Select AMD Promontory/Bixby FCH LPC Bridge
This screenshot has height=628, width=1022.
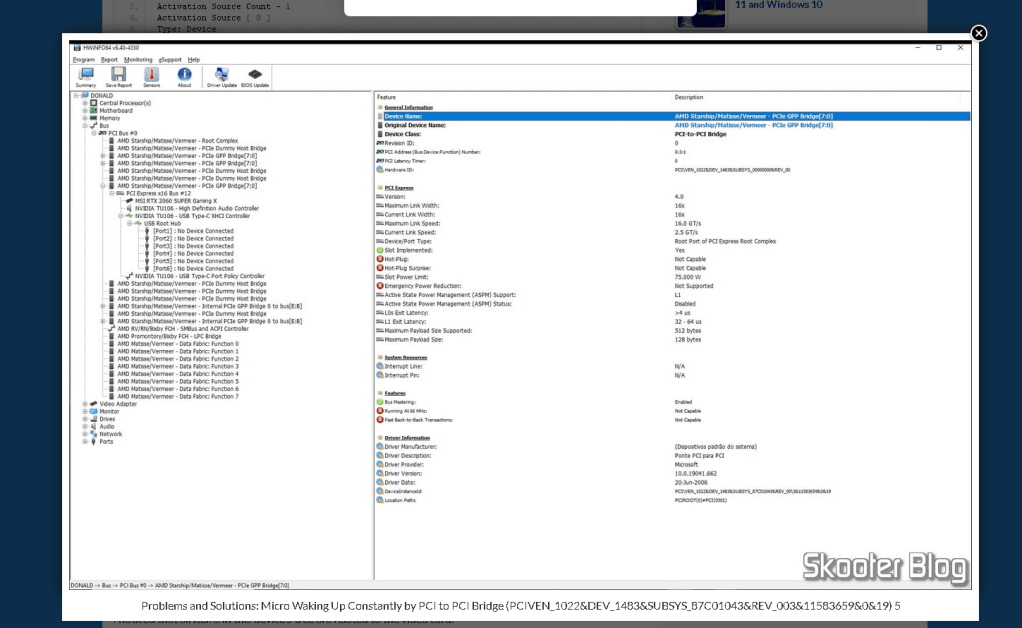pos(169,336)
